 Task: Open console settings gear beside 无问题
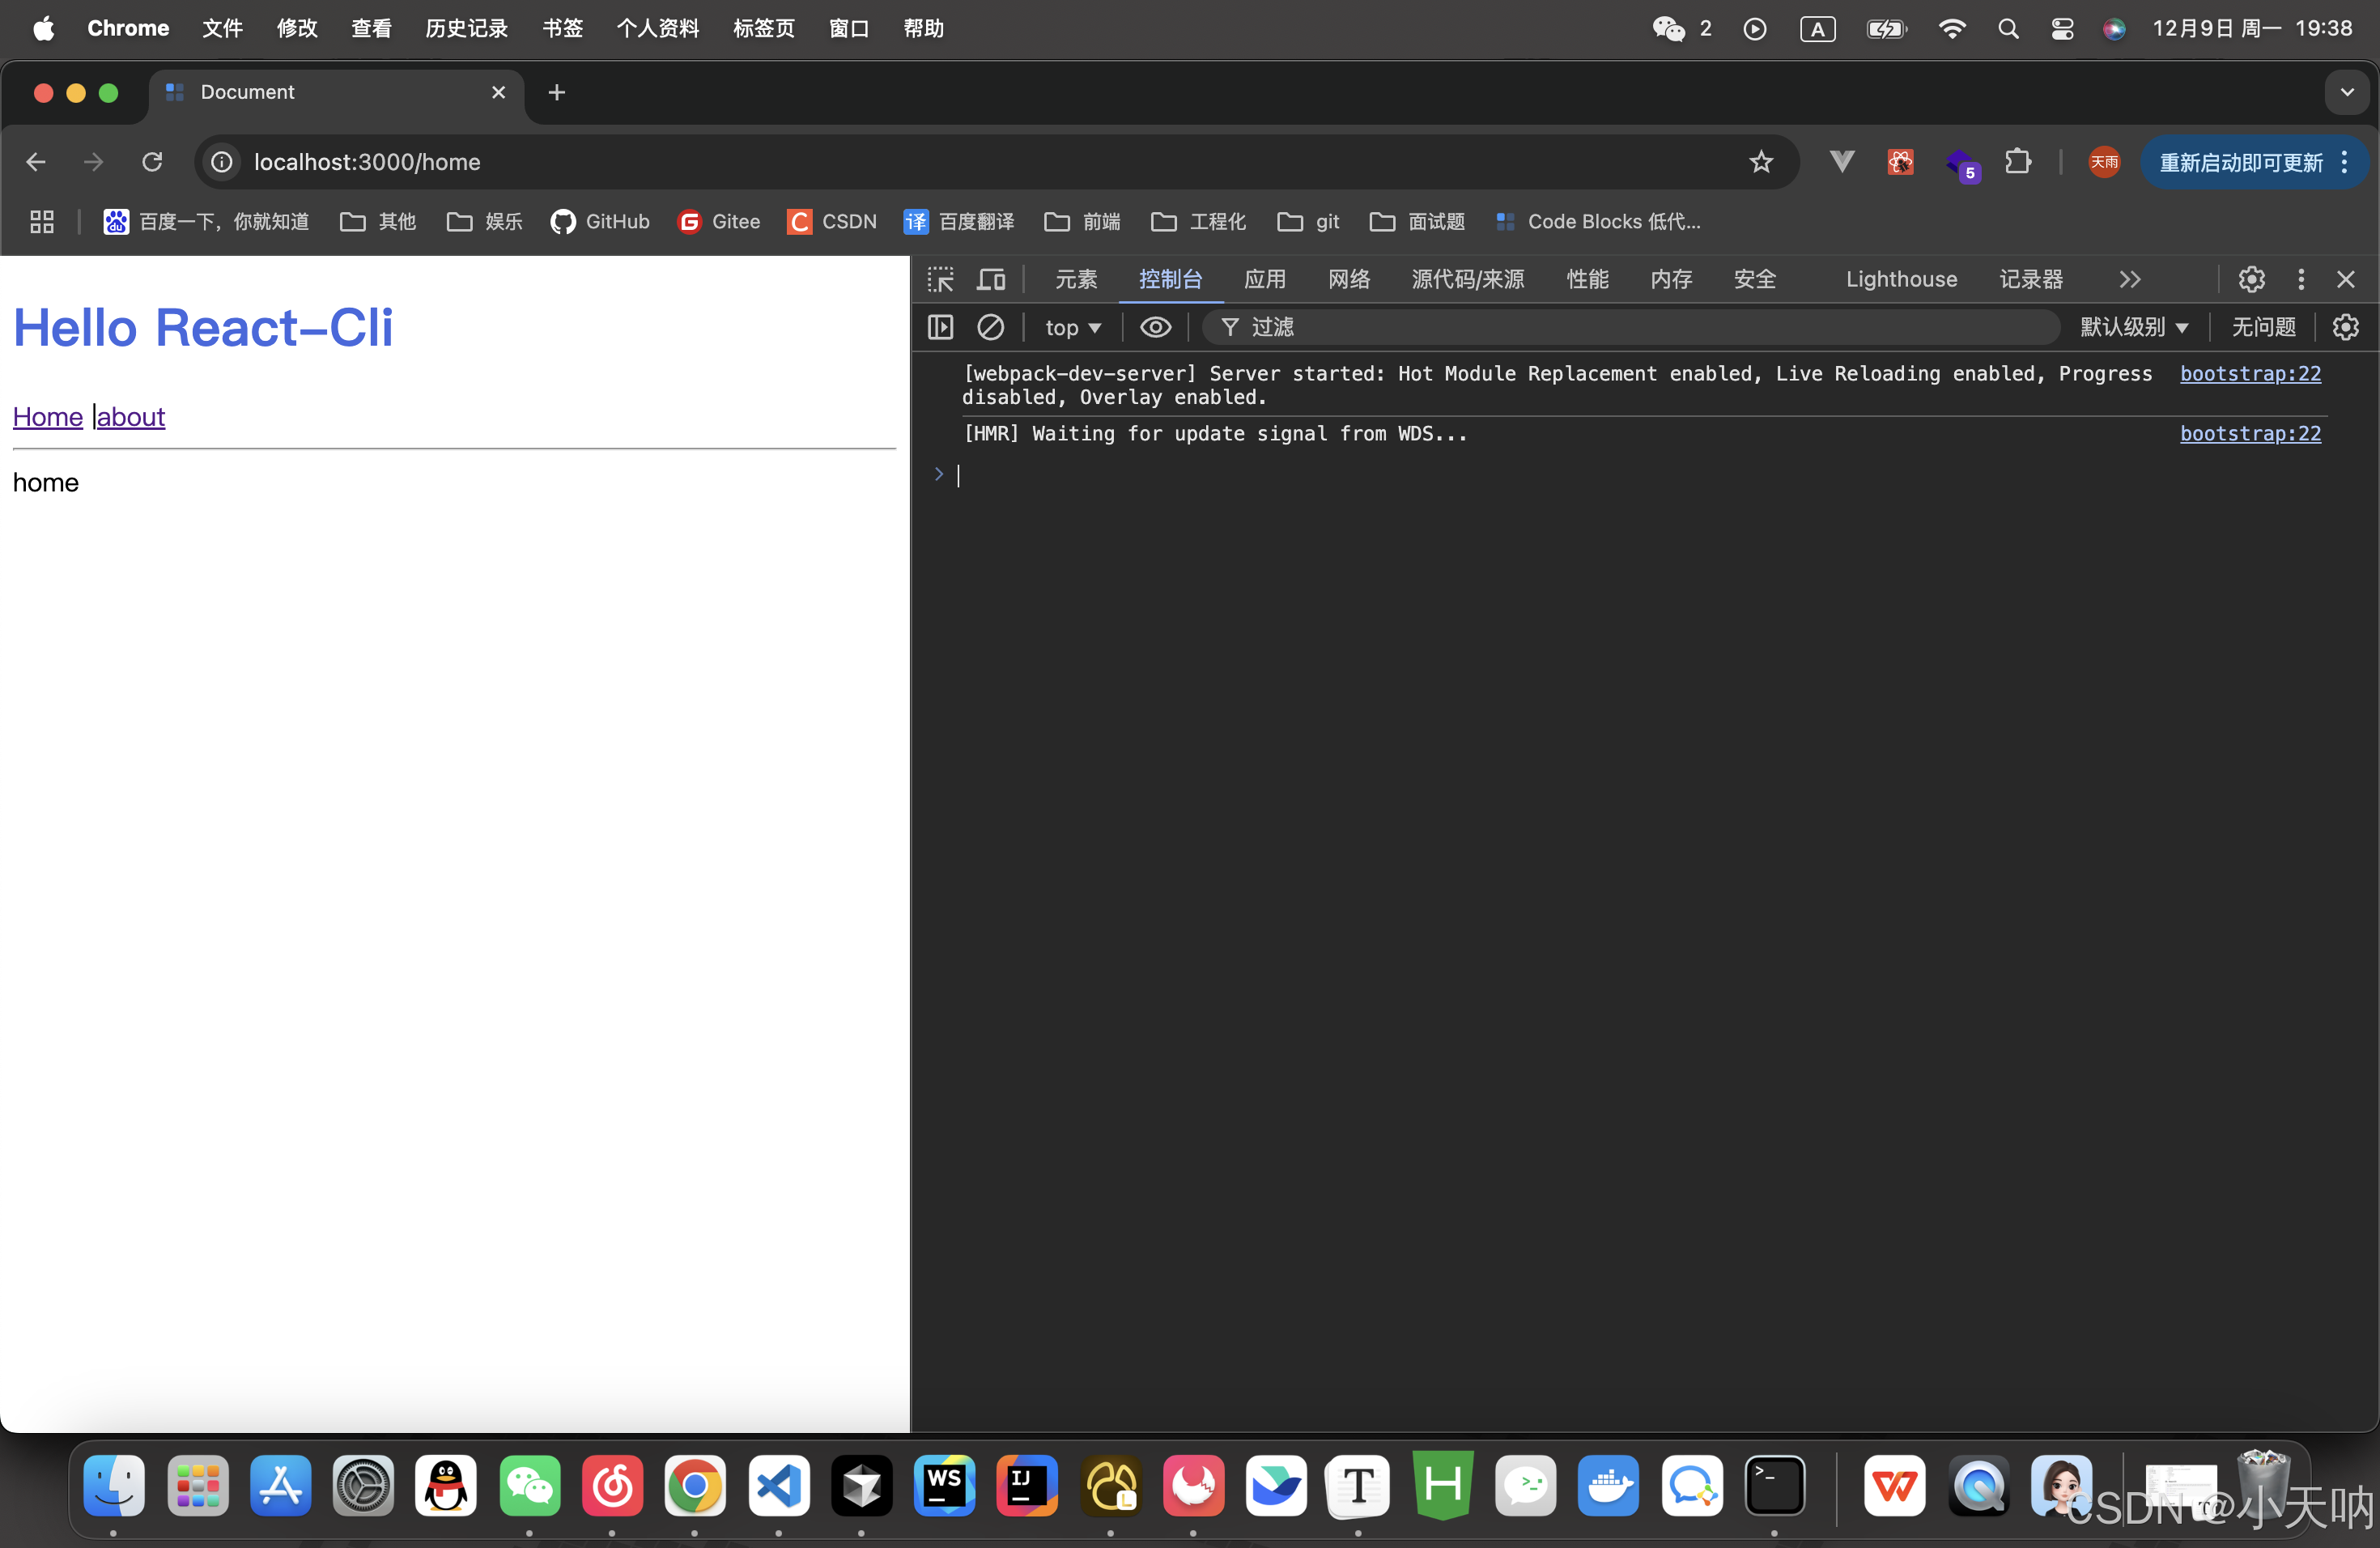pos(2345,327)
